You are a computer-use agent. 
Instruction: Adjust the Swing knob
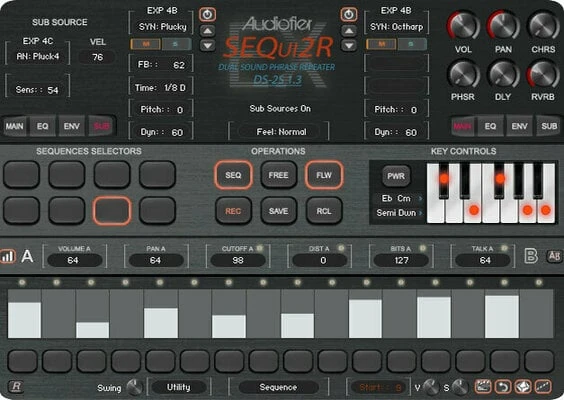[x=135, y=388]
